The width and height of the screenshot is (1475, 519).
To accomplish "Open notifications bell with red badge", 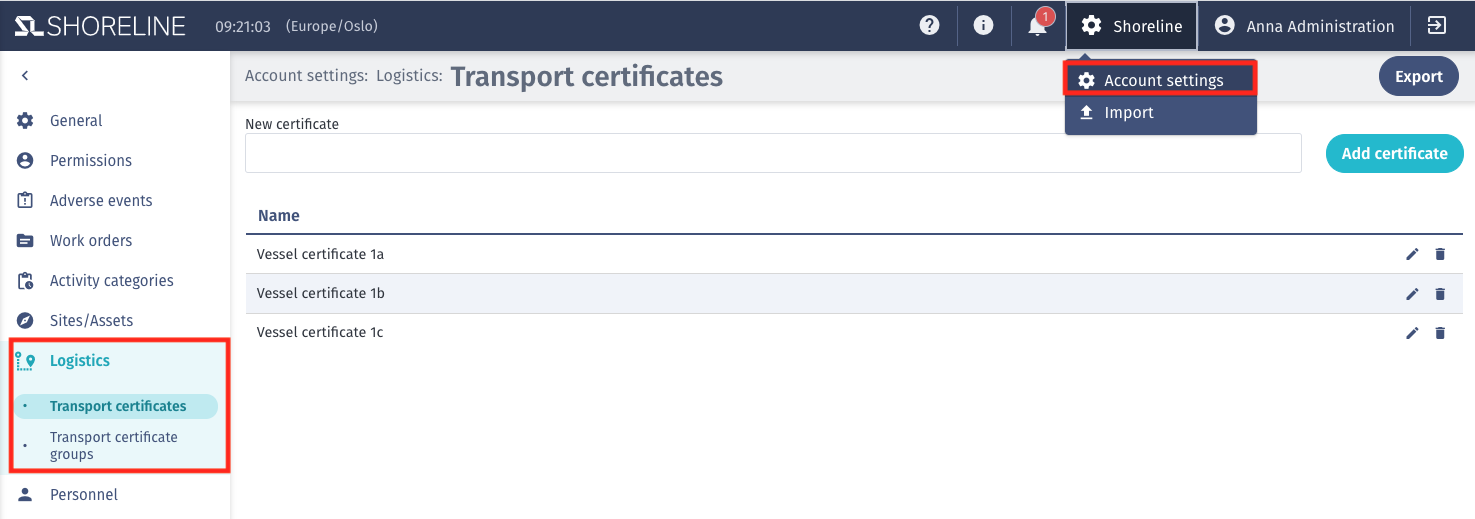I will click(1039, 25).
